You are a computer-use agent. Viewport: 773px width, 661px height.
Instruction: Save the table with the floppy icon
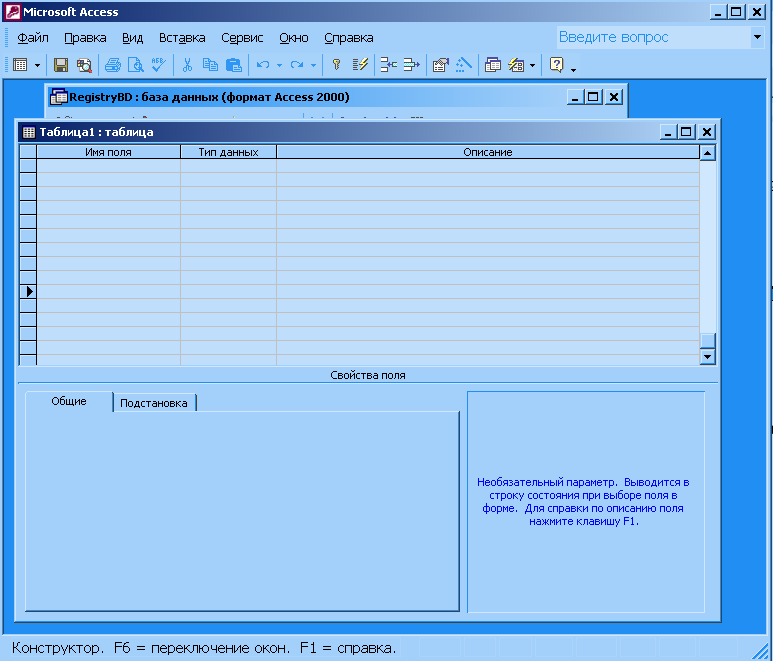tap(61, 65)
